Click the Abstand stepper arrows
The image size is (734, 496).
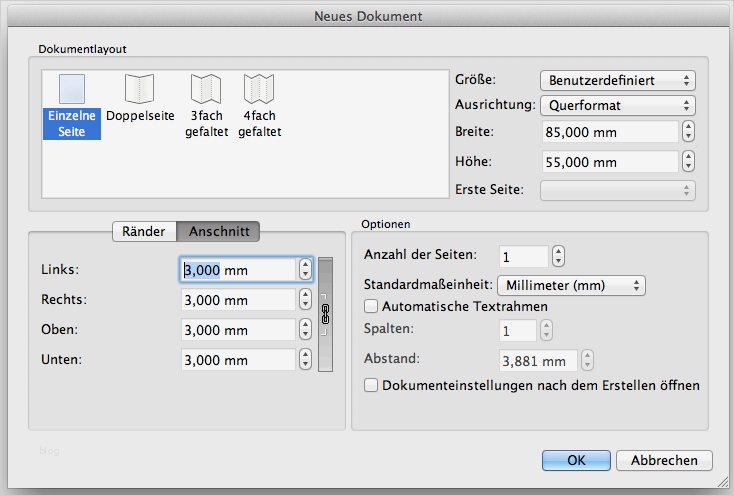[587, 361]
